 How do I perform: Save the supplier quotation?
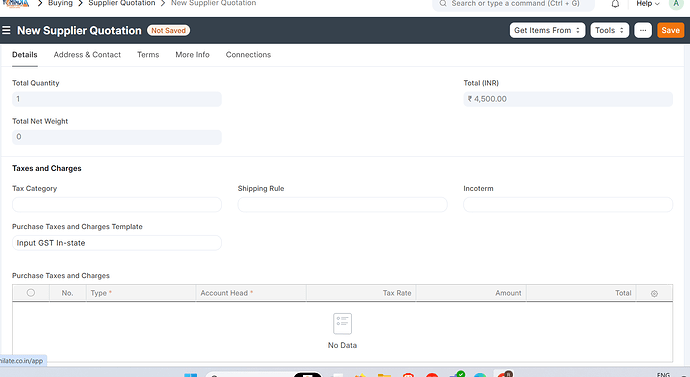point(670,30)
